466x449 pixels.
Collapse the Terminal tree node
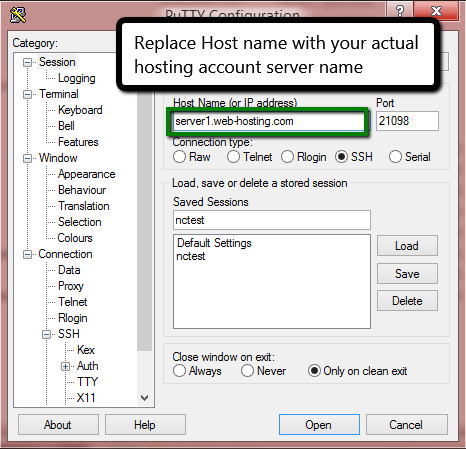coord(27,94)
